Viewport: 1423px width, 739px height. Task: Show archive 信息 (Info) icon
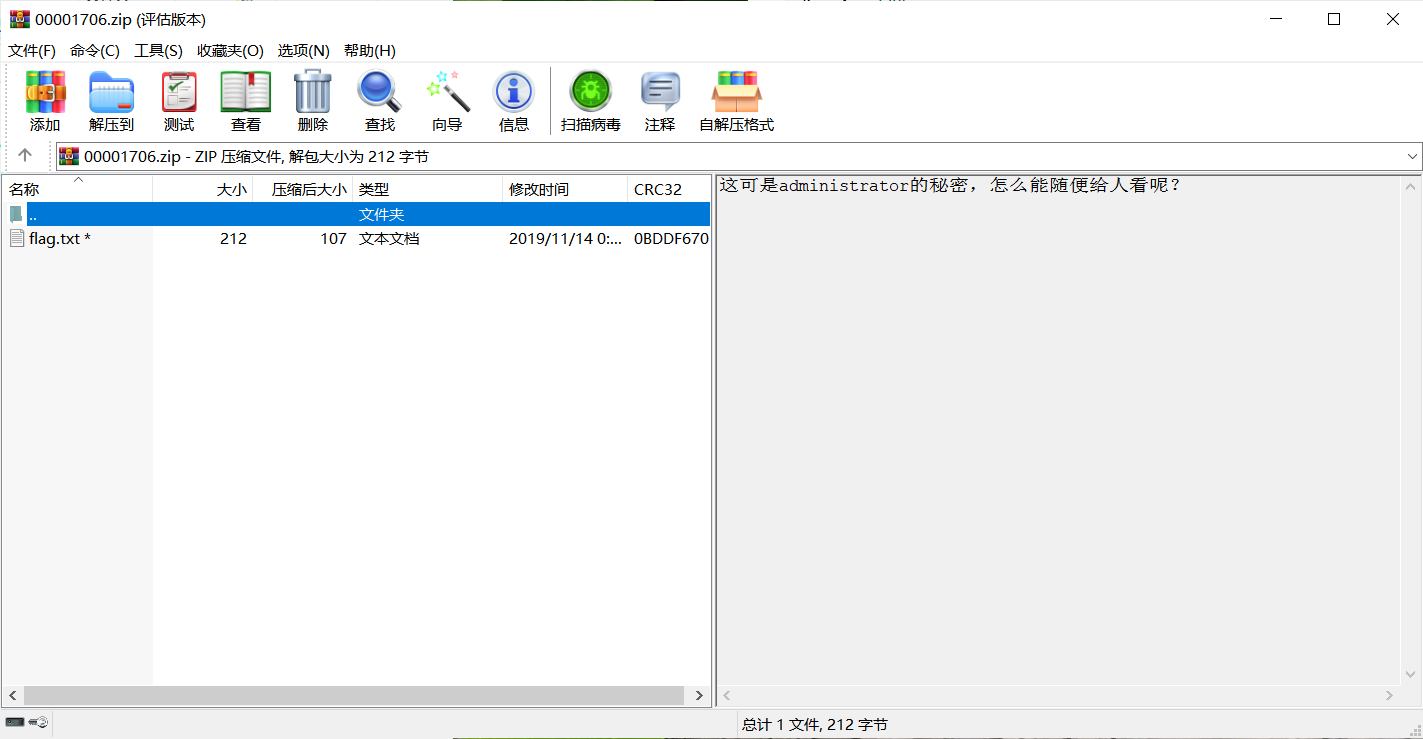[514, 101]
